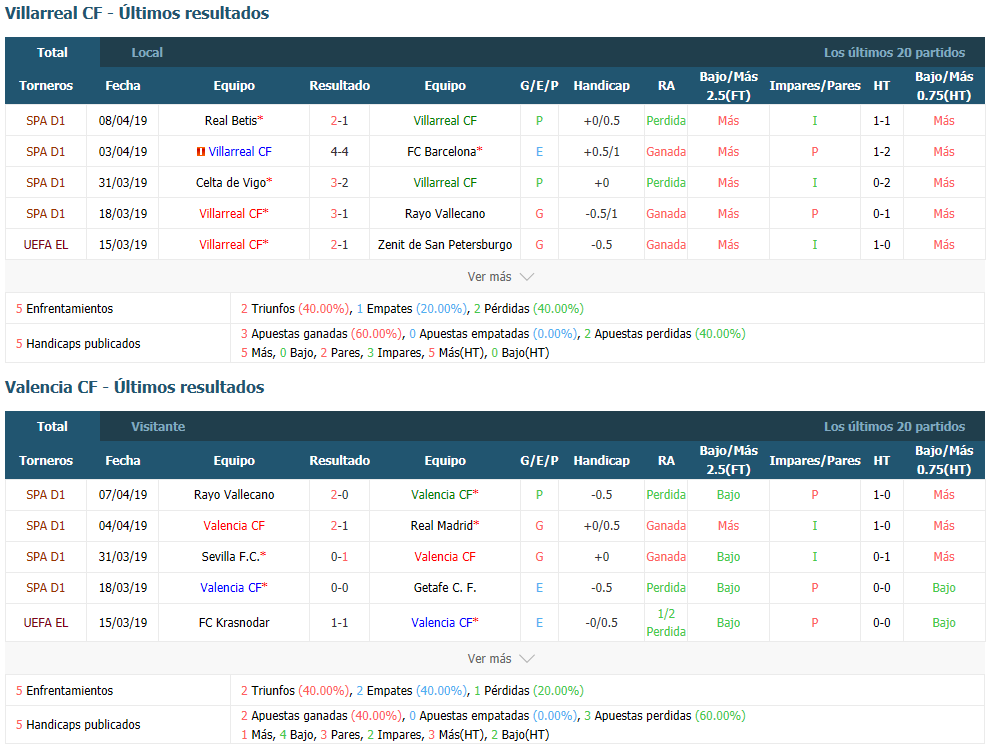Image resolution: width=991 pixels, height=751 pixels.
Task: Switch to the Local tab
Action: click(x=147, y=52)
